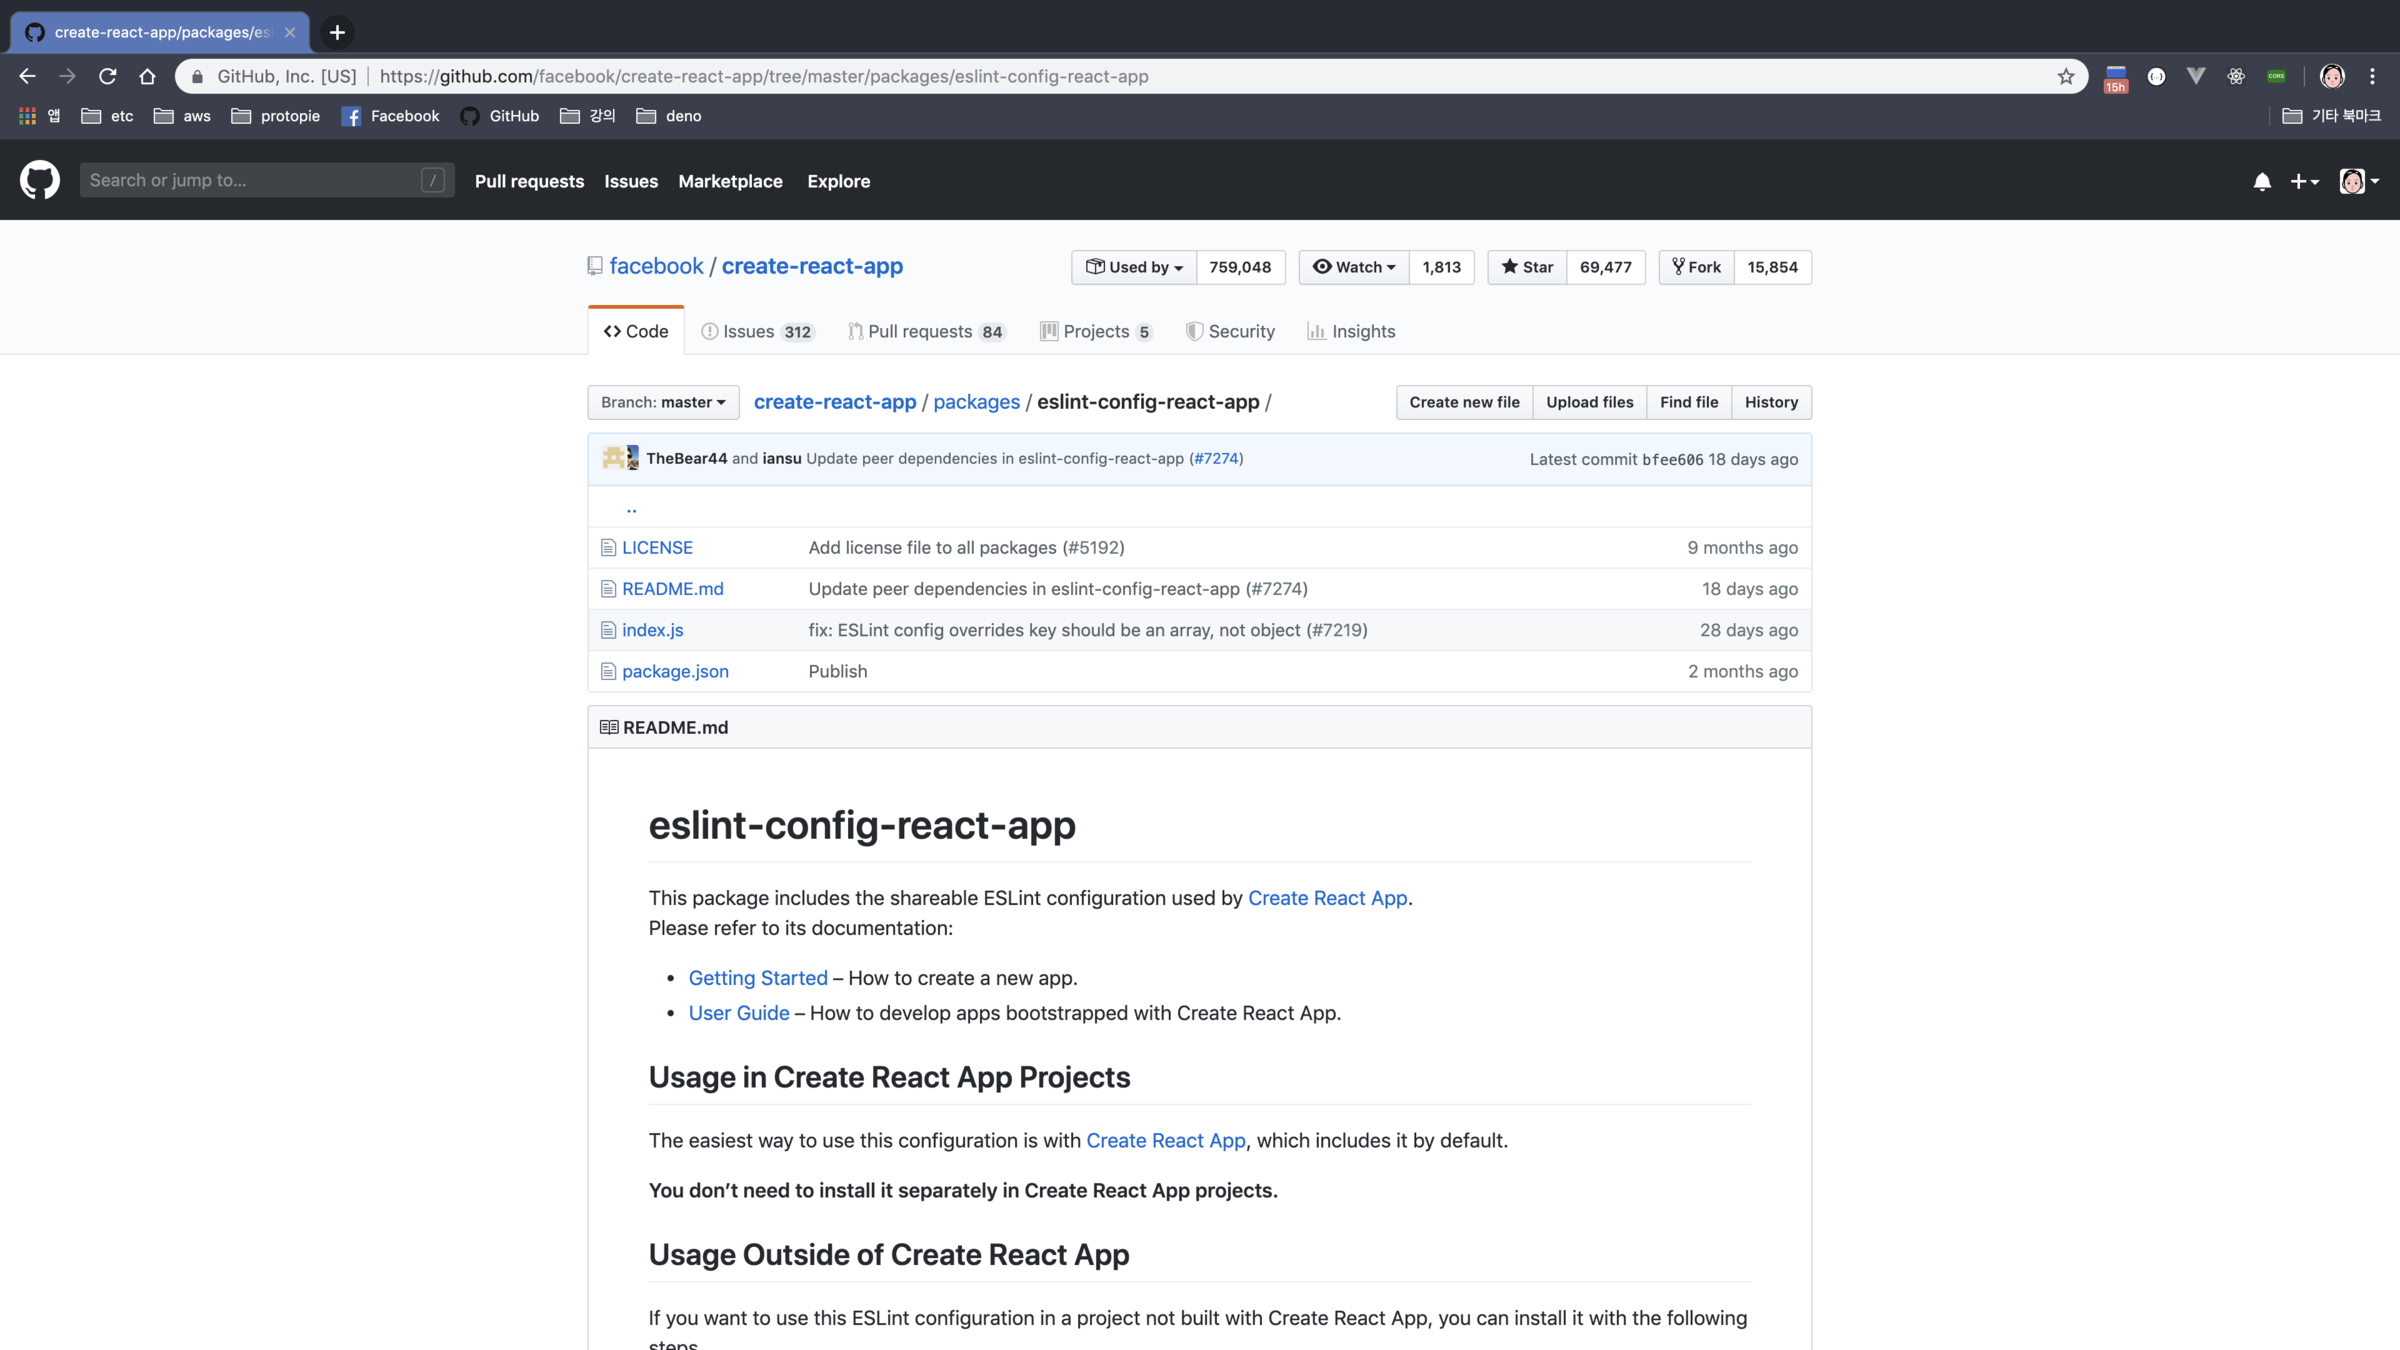
Task: Open the Used by dropdown
Action: coord(1134,267)
